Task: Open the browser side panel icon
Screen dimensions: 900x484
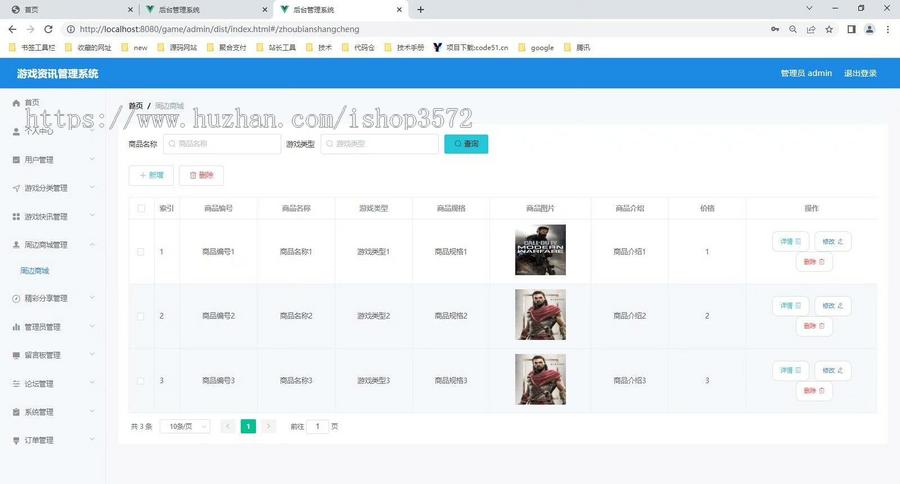Action: (x=851, y=29)
